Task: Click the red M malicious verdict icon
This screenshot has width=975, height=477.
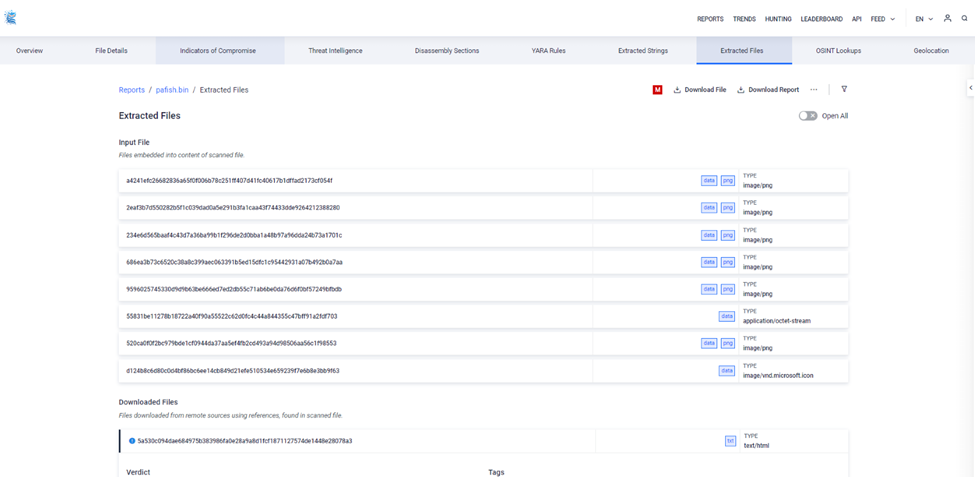Action: click(x=657, y=90)
